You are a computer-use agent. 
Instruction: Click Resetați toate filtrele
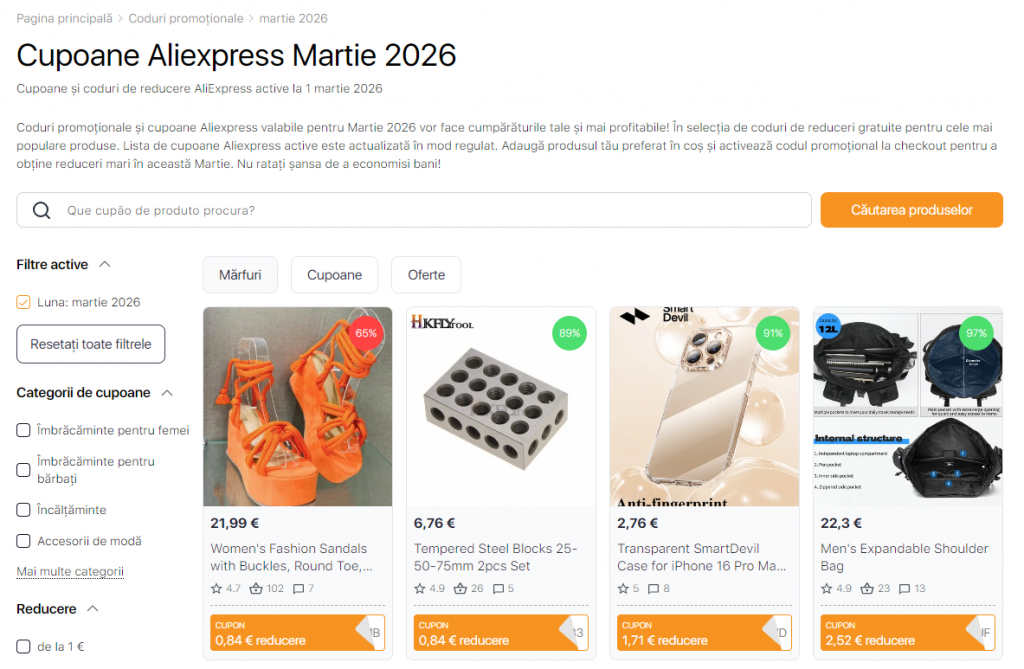90,343
